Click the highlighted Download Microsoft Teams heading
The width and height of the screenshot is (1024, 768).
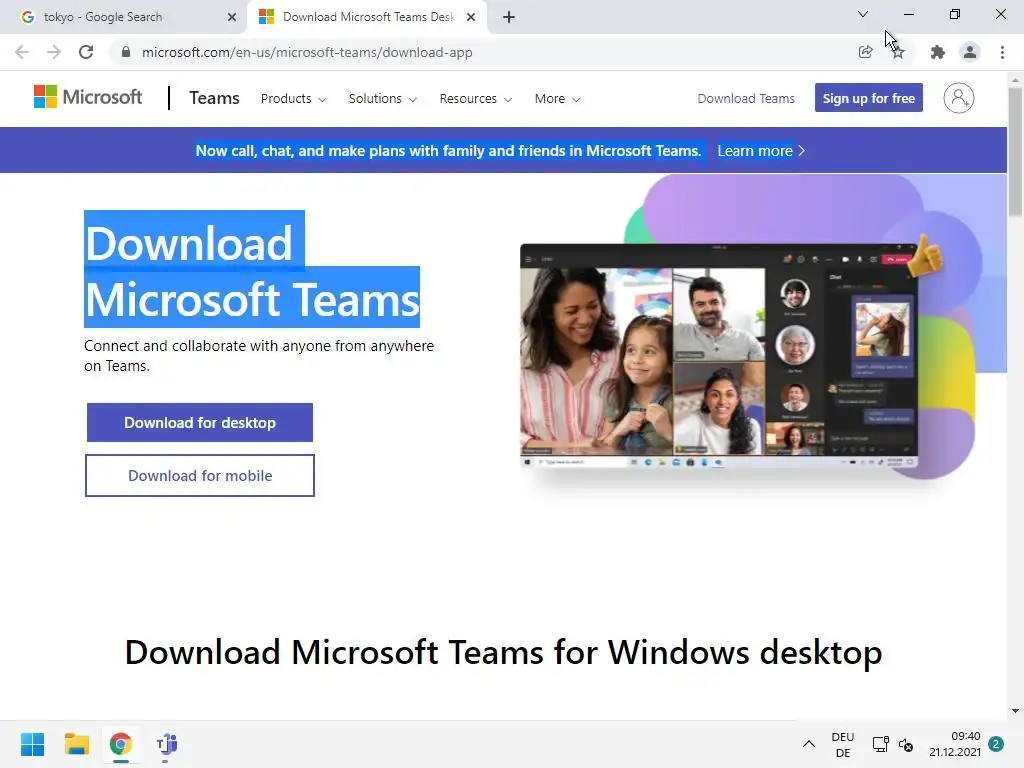coord(252,270)
